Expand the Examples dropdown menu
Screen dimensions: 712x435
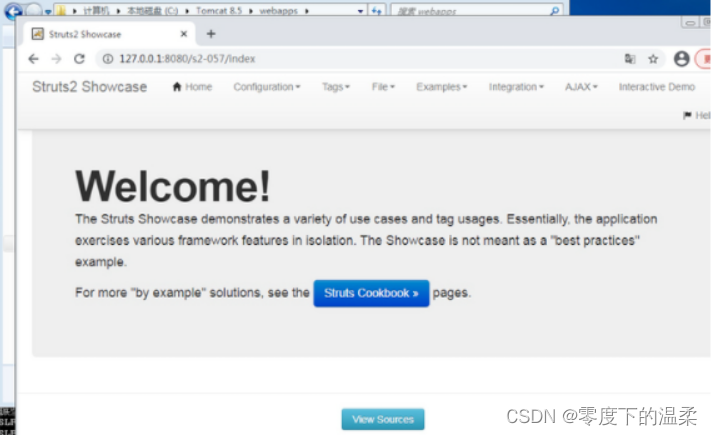click(442, 87)
